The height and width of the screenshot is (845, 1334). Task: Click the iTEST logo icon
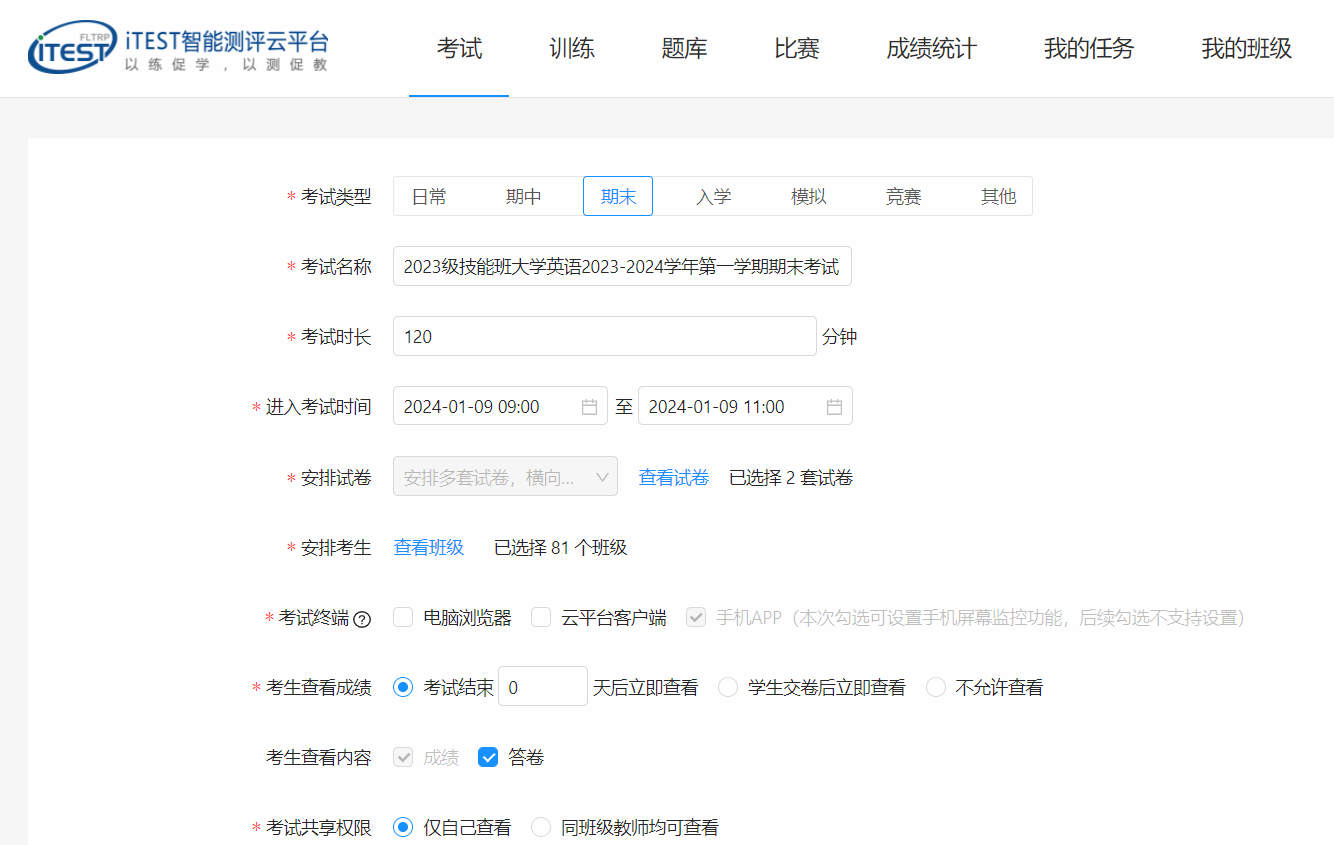(x=72, y=48)
